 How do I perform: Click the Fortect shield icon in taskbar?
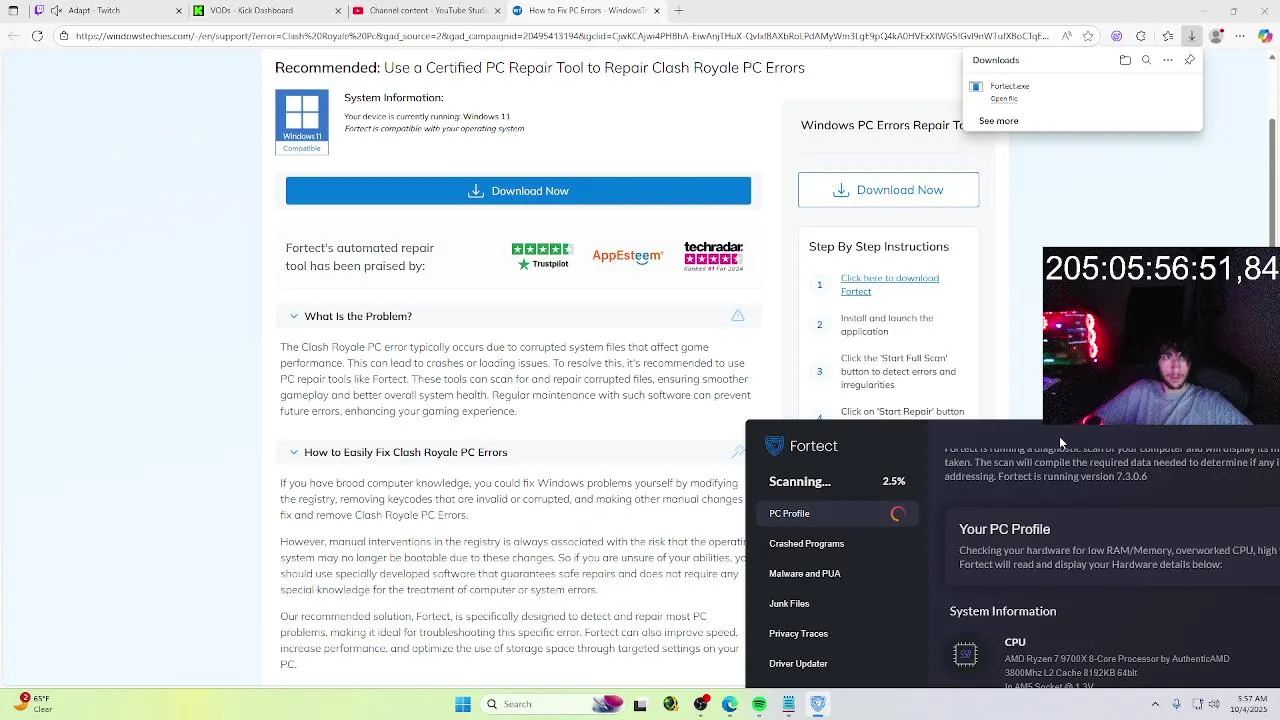[x=818, y=704]
